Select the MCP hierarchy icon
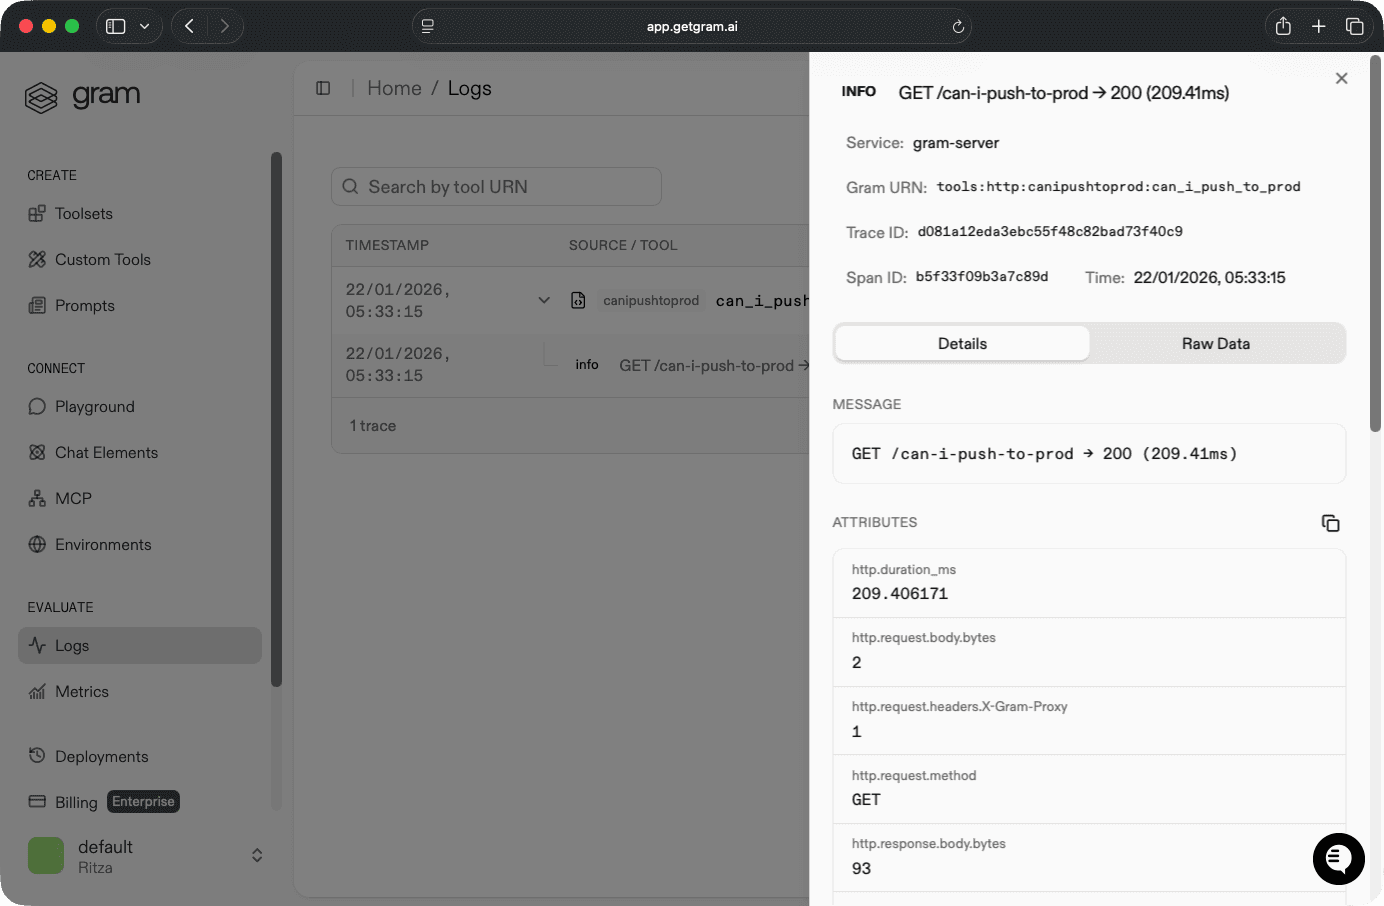1384x906 pixels. click(x=35, y=498)
